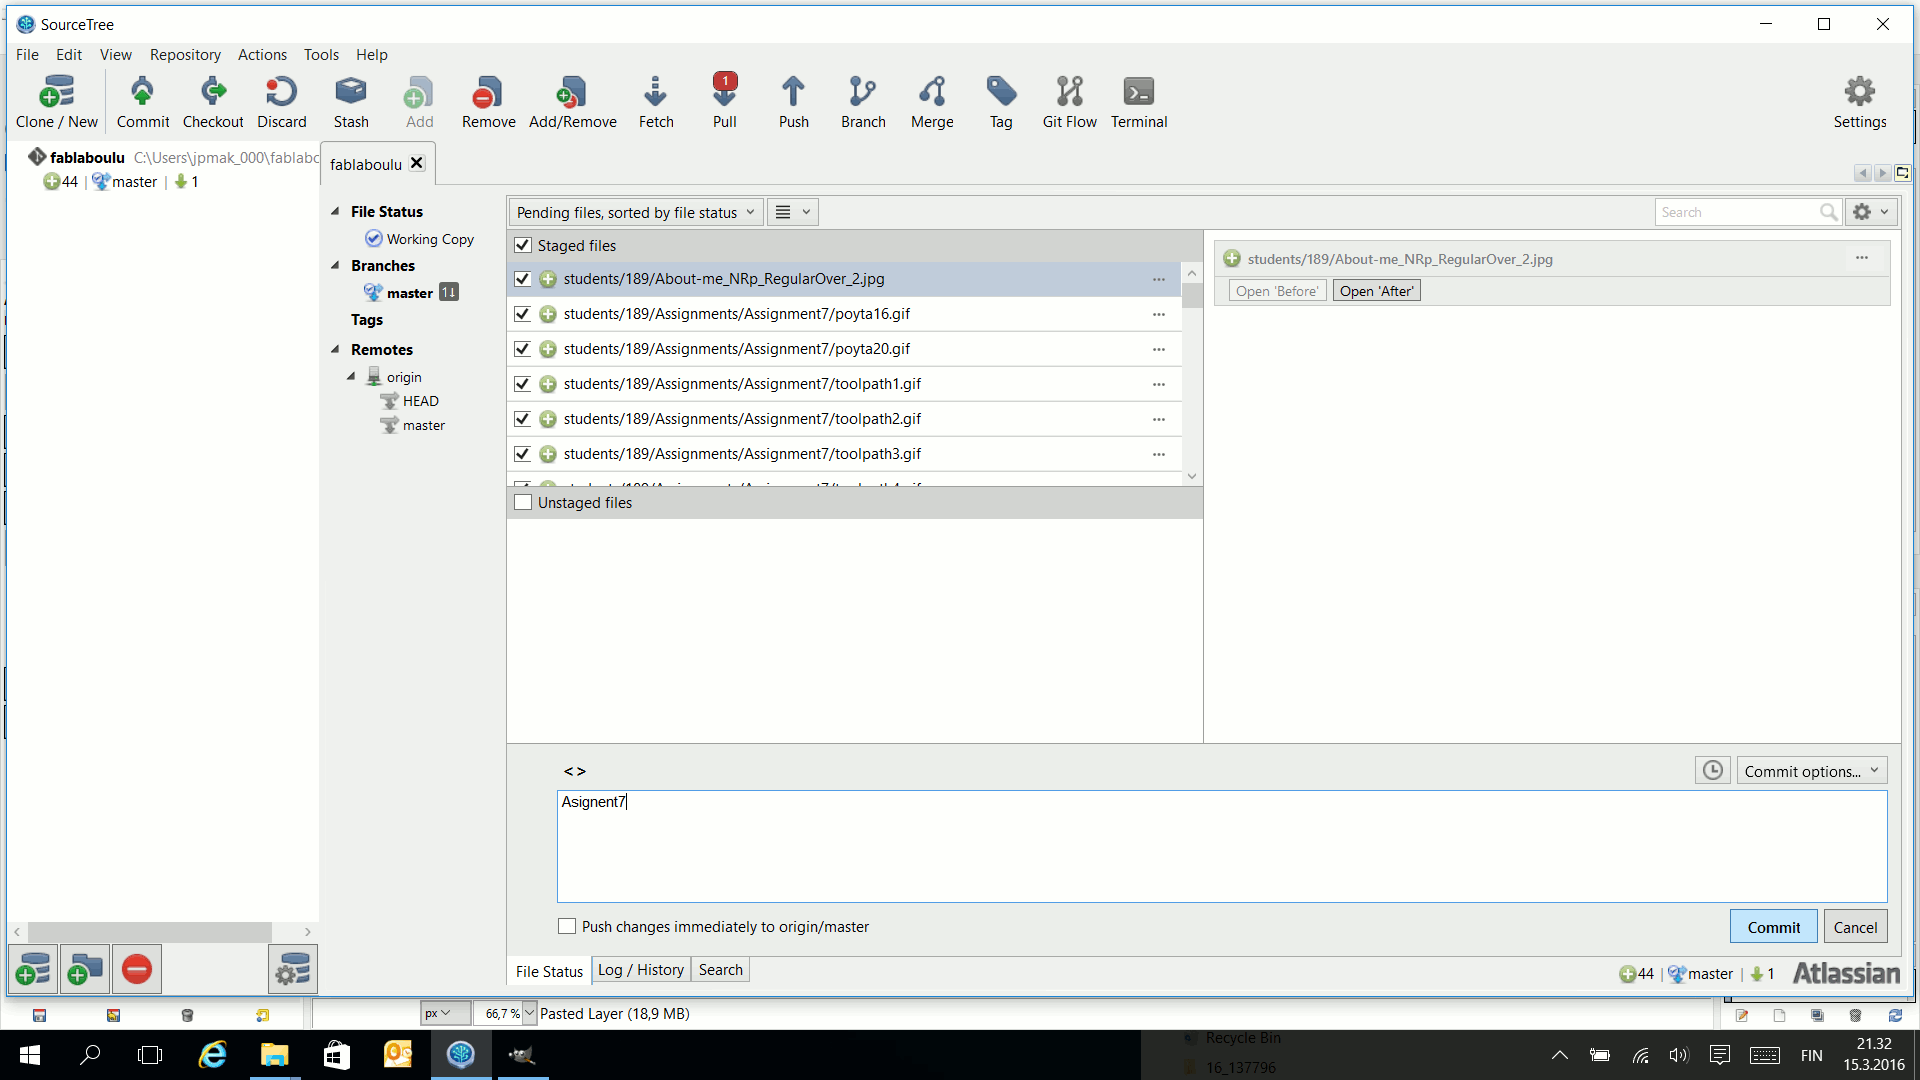Select Working Copy in sidebar
The width and height of the screenshot is (1920, 1080).
pos(420,239)
